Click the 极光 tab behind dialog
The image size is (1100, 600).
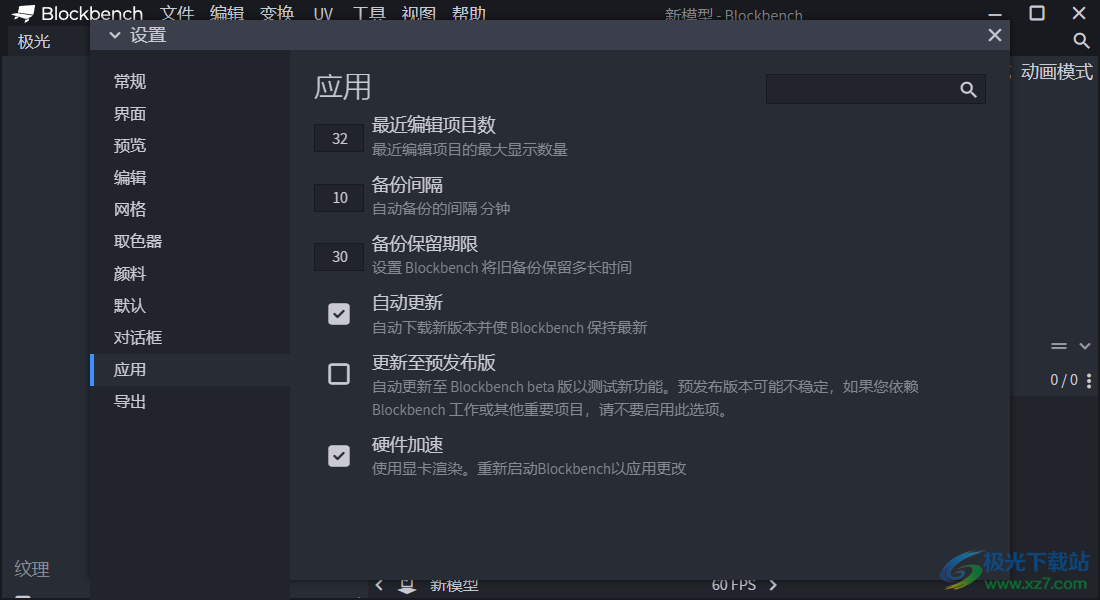[34, 41]
